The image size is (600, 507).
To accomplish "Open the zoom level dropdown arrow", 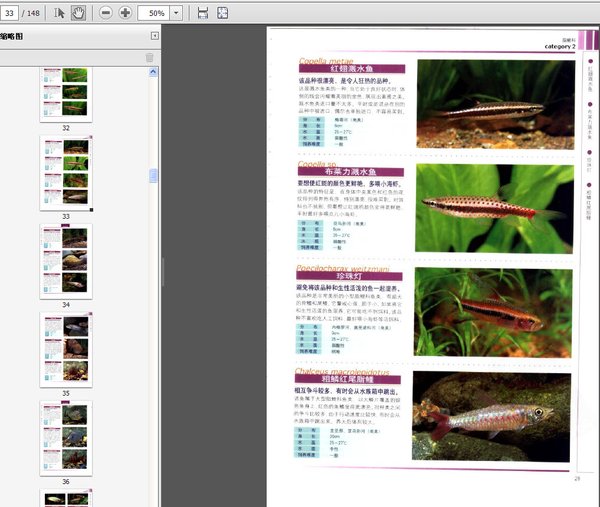I will click(176, 13).
